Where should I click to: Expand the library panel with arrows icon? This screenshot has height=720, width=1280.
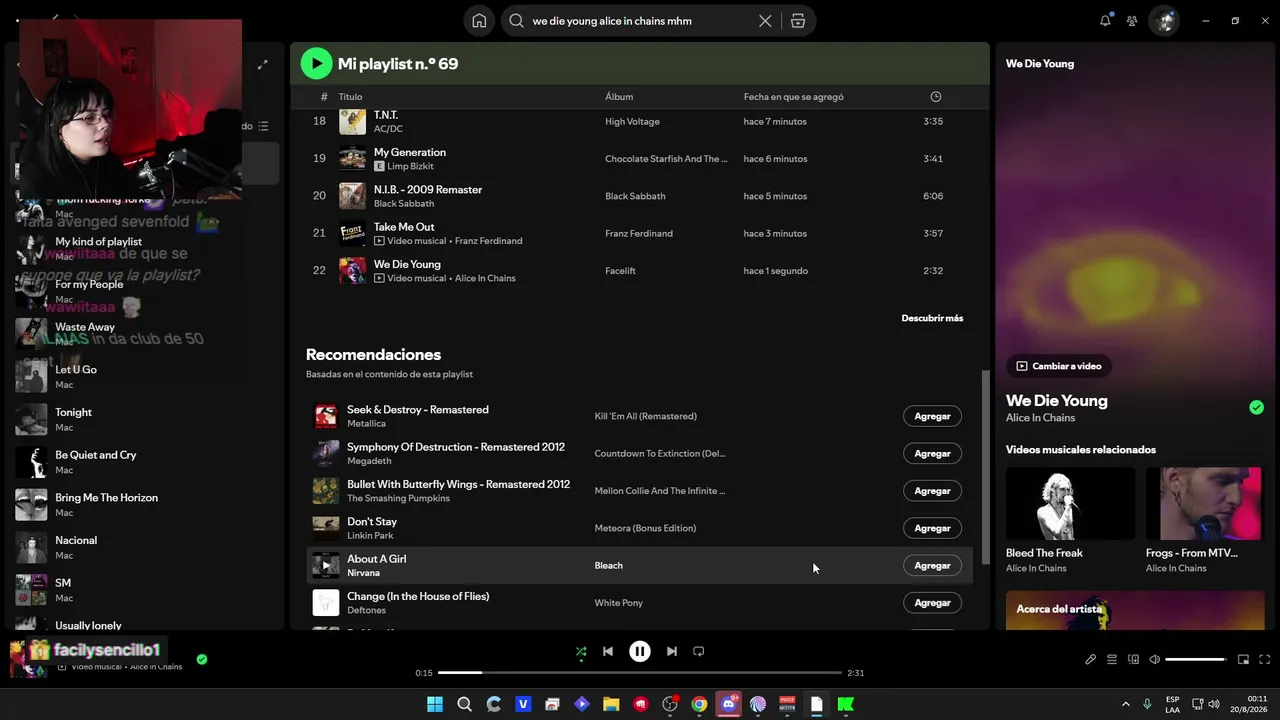pyautogui.click(x=262, y=65)
